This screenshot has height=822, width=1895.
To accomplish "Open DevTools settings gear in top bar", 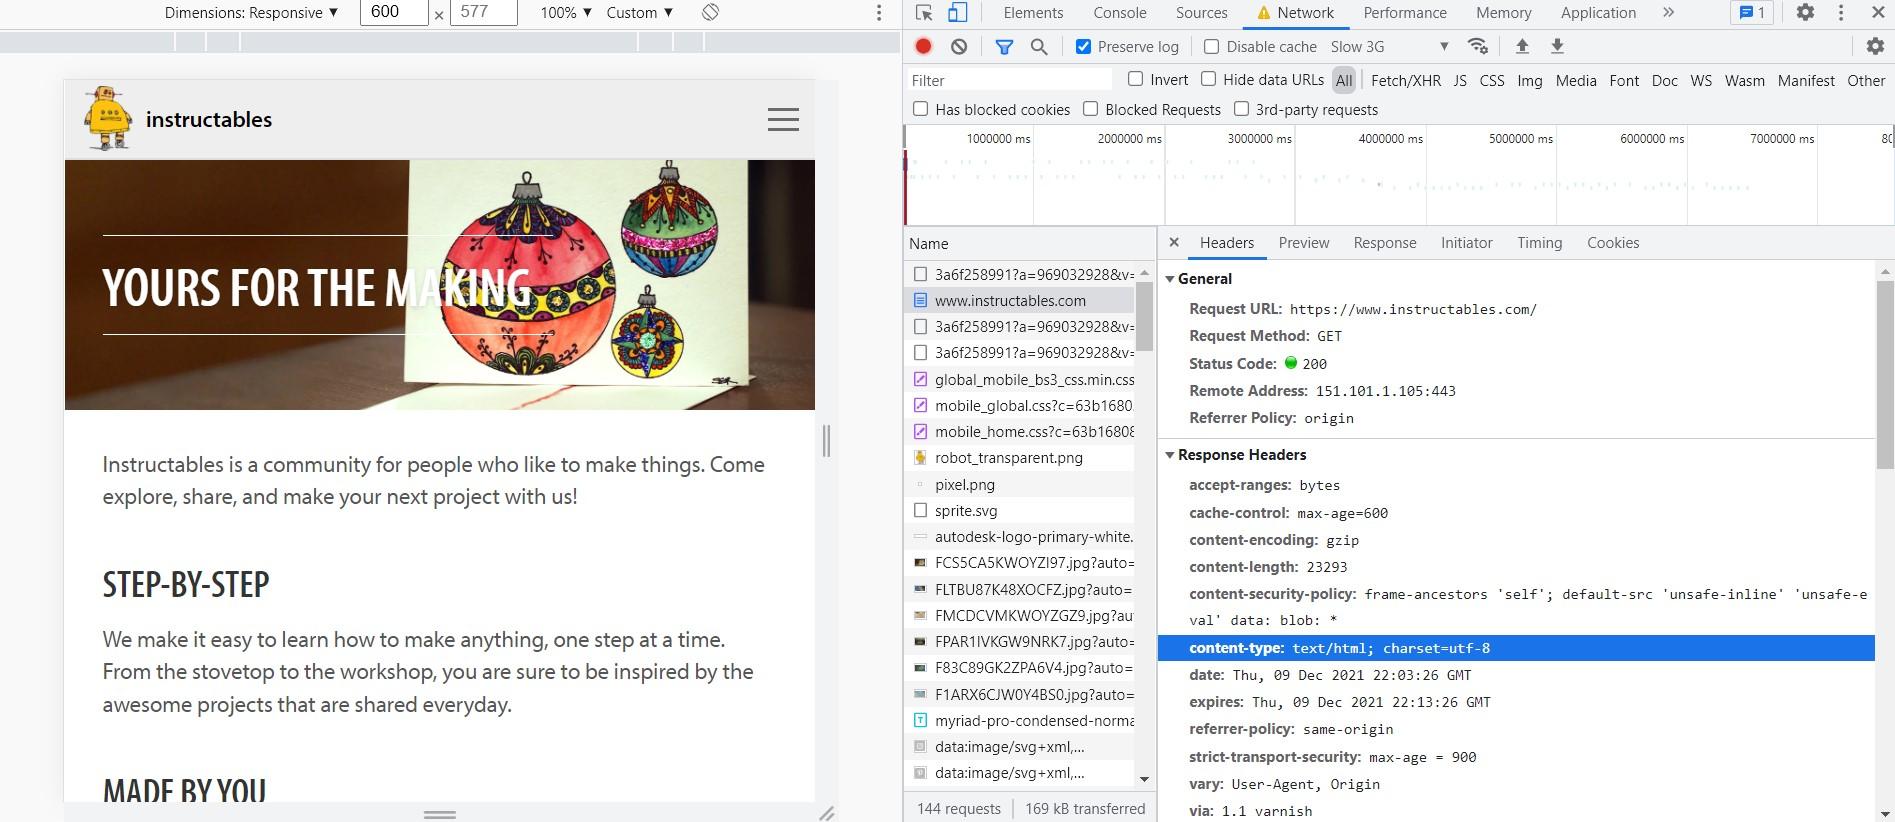I will coord(1805,13).
